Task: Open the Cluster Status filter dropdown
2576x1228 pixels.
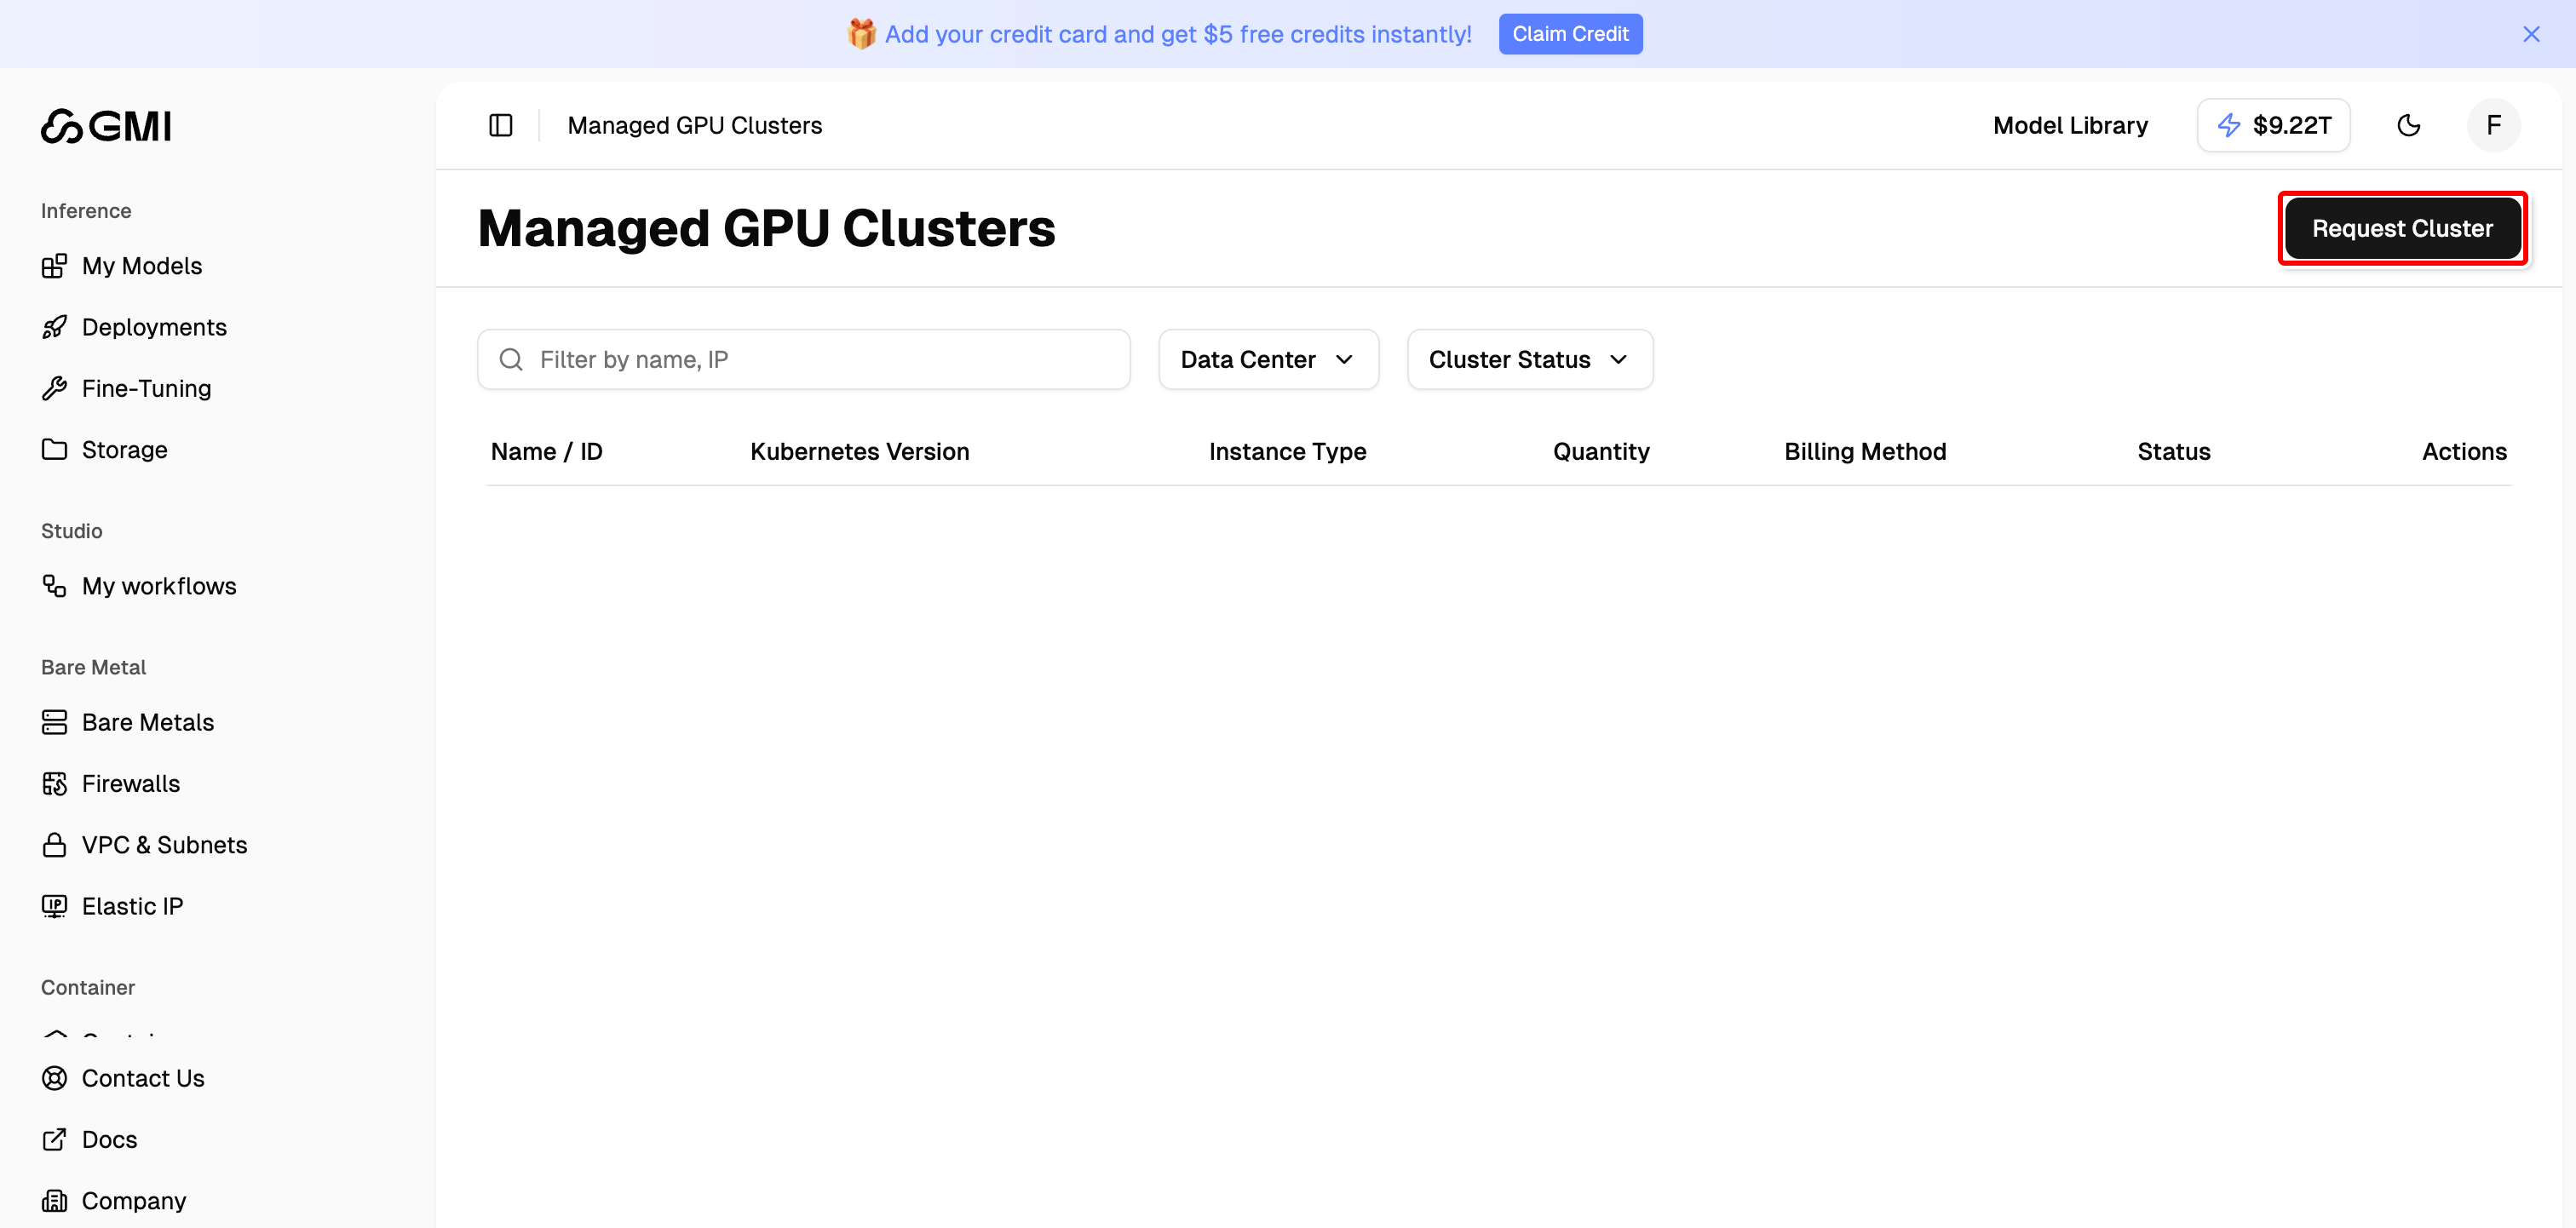Action: pos(1529,359)
